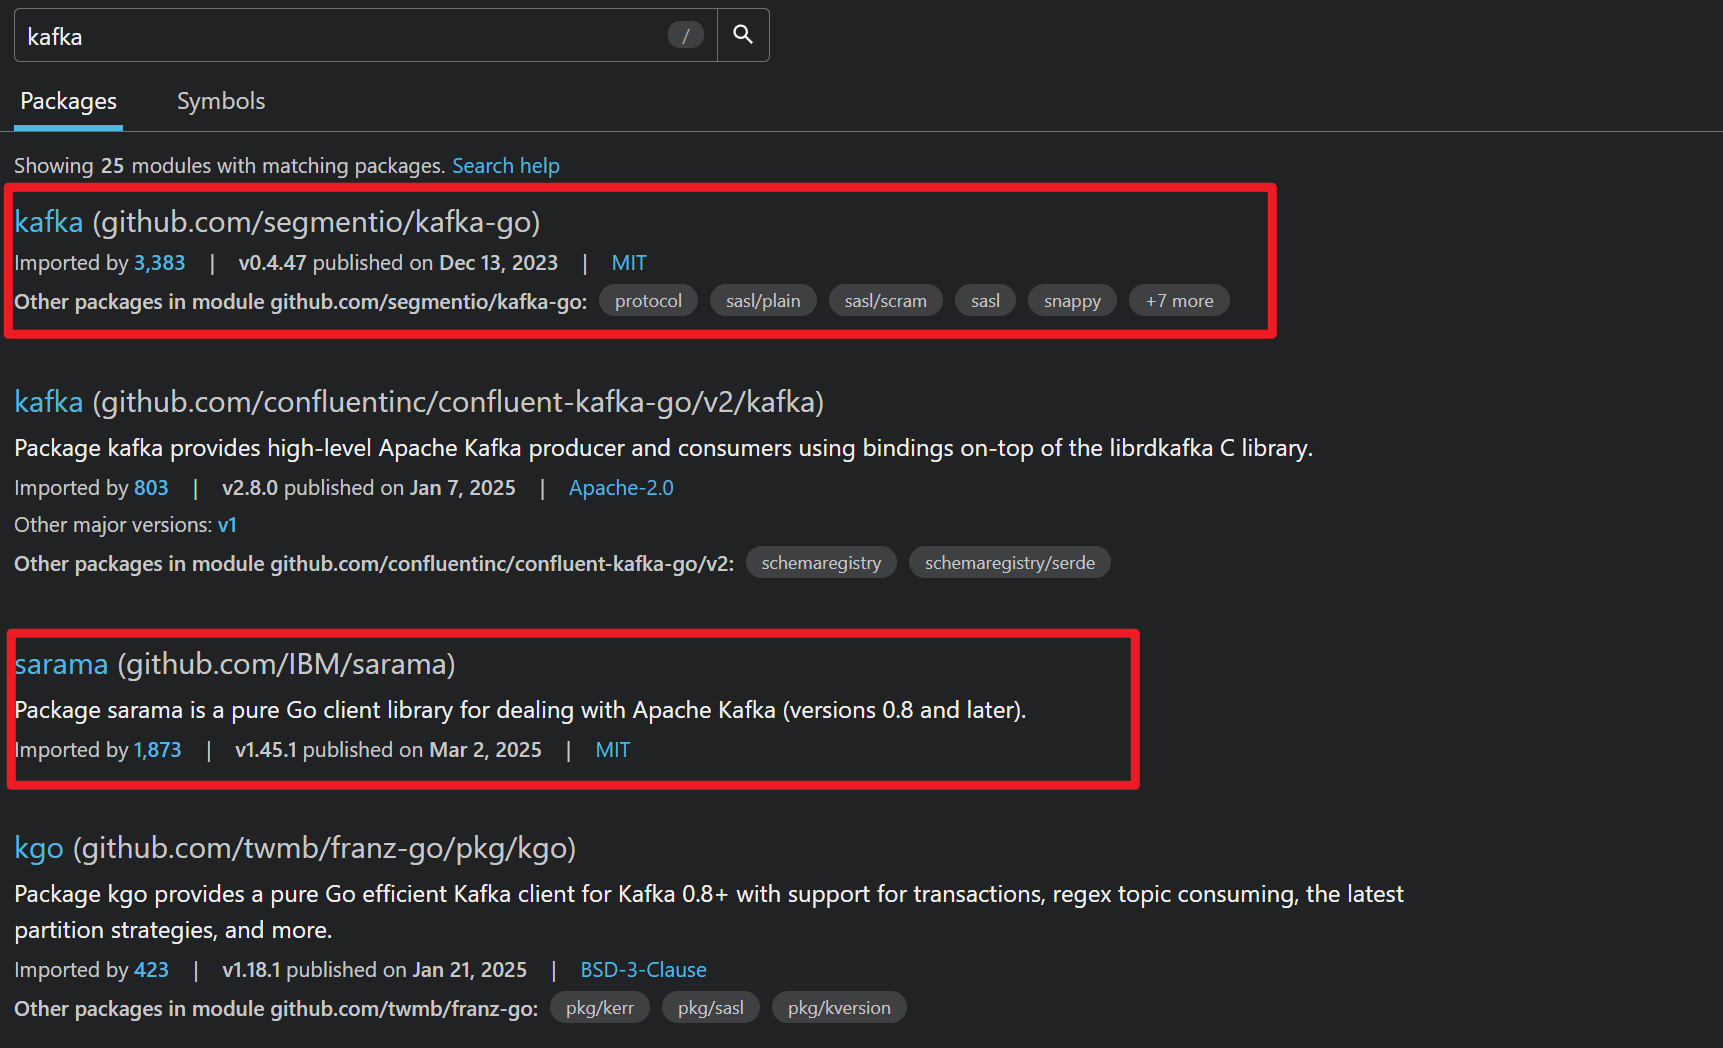This screenshot has width=1723, height=1048.
Task: Open the pkg/kversion package chip
Action: [x=839, y=1008]
